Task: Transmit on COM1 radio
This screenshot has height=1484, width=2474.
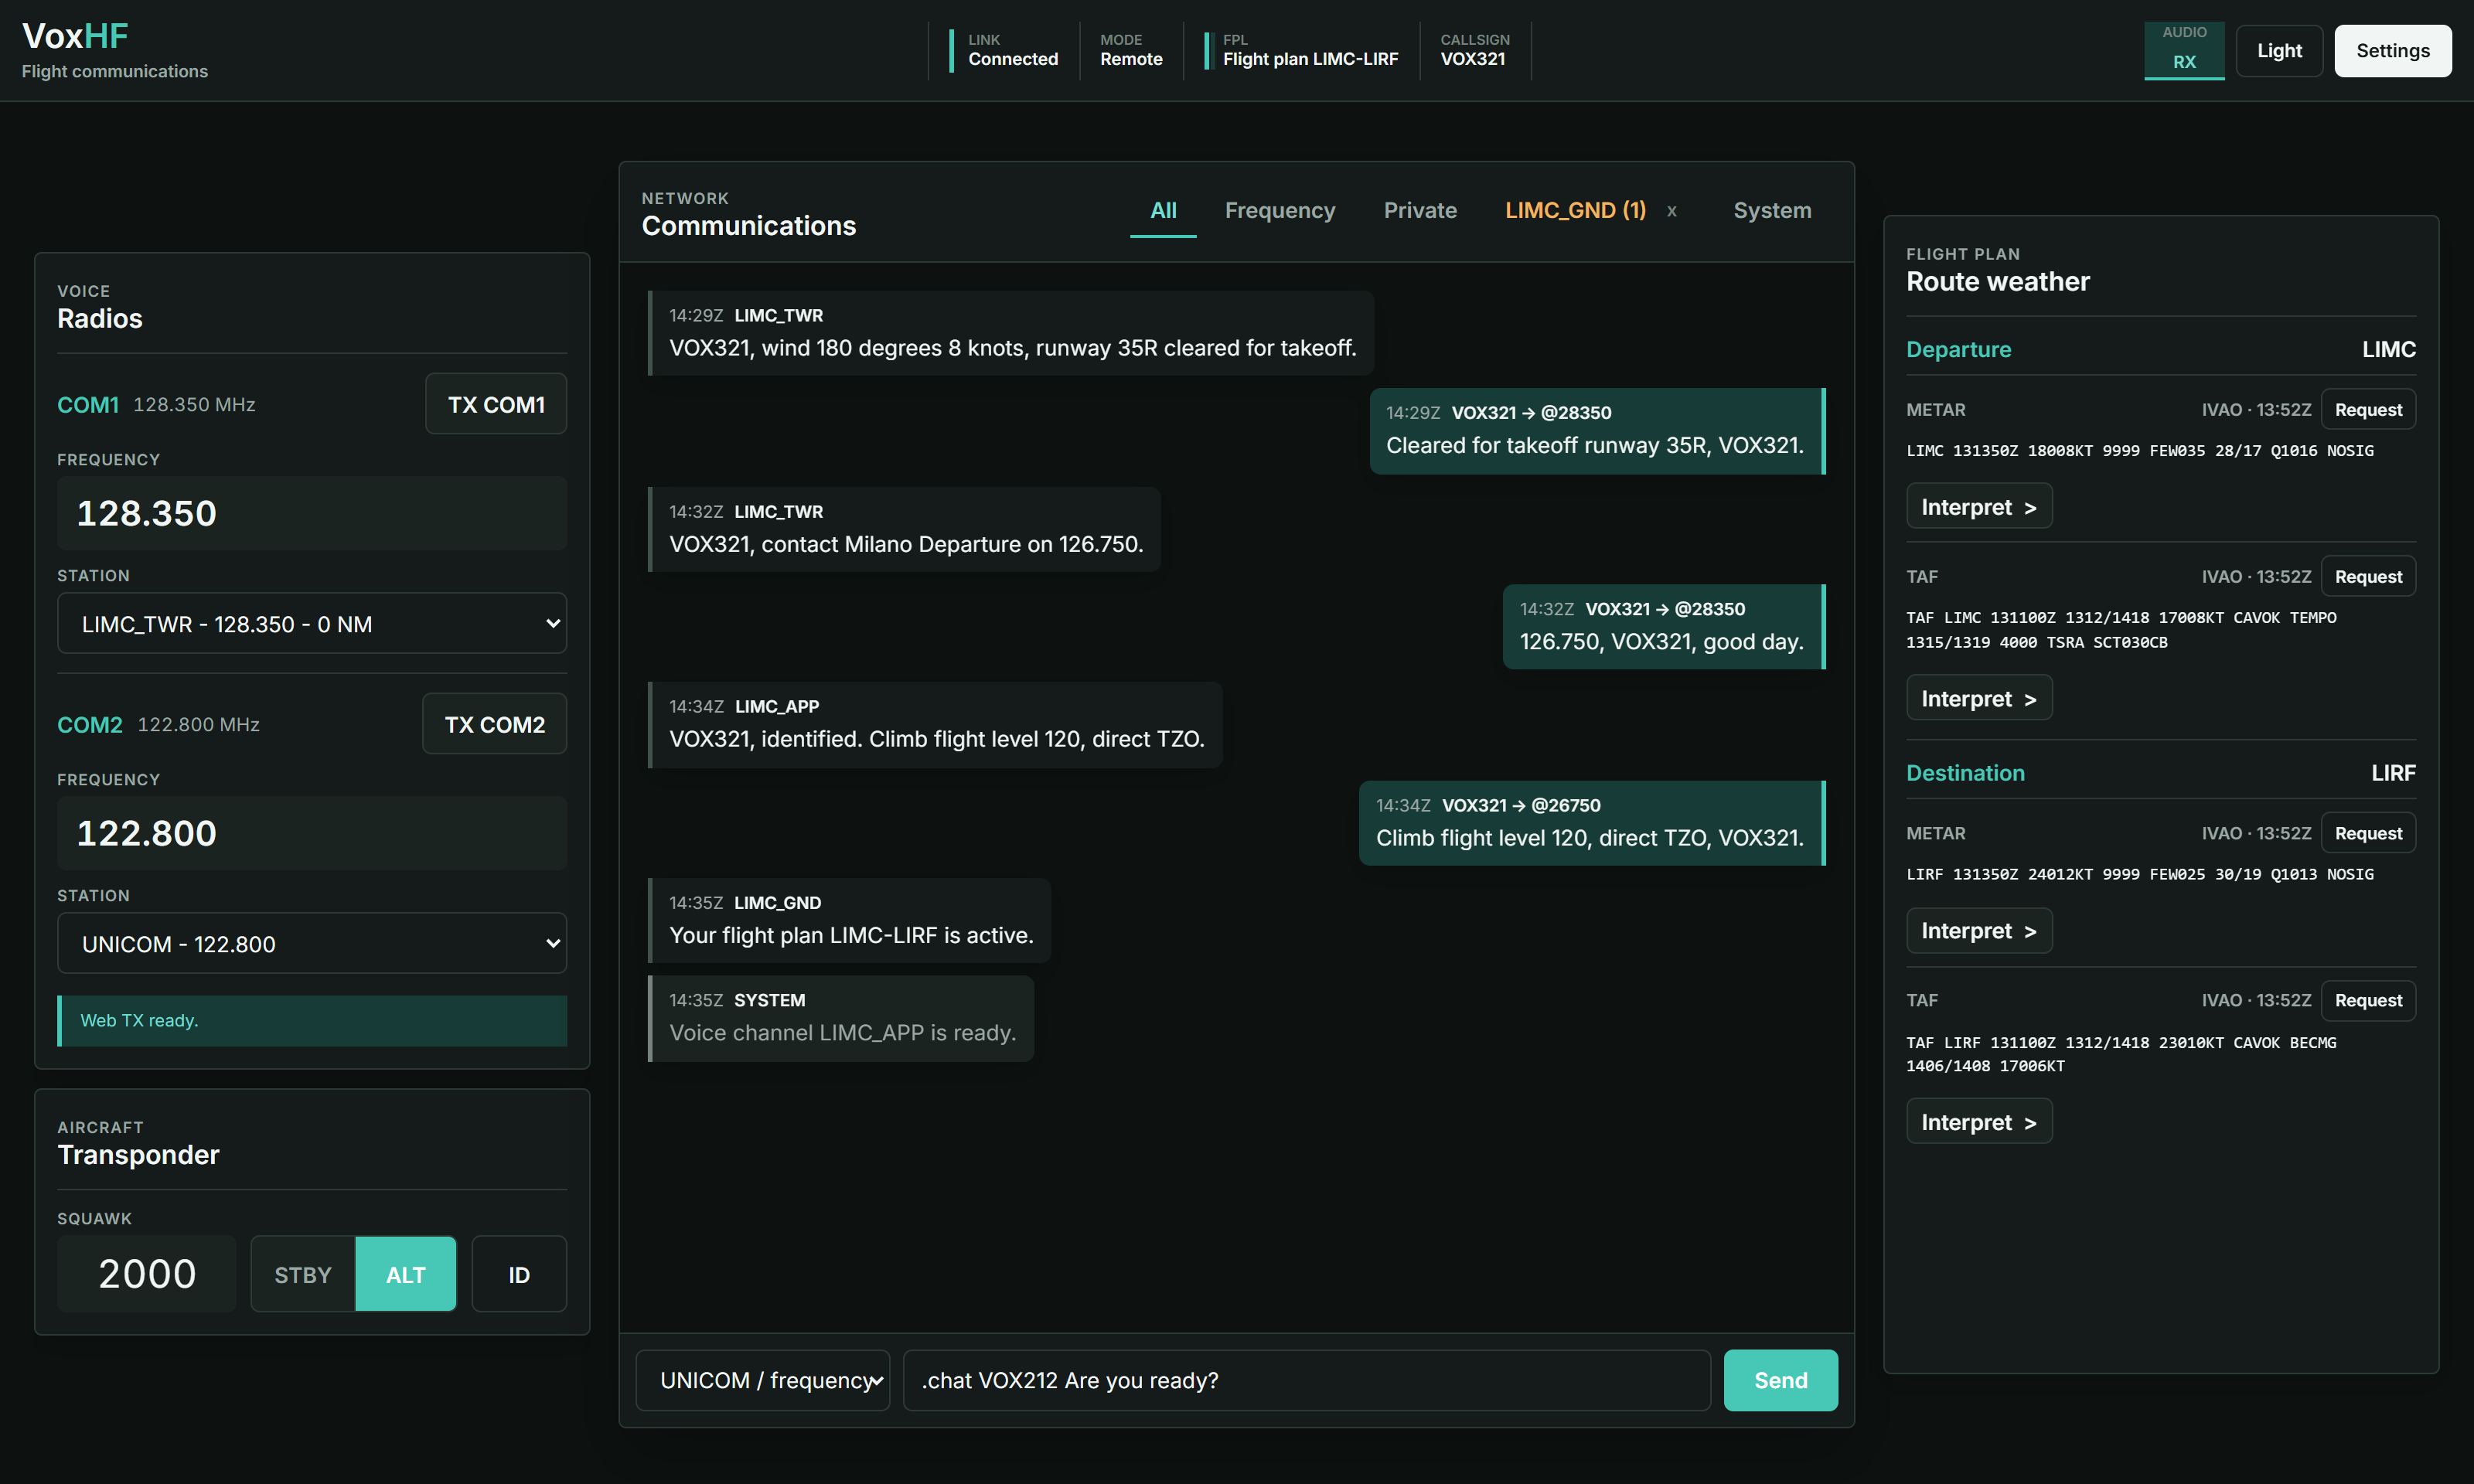Action: pyautogui.click(x=496, y=404)
